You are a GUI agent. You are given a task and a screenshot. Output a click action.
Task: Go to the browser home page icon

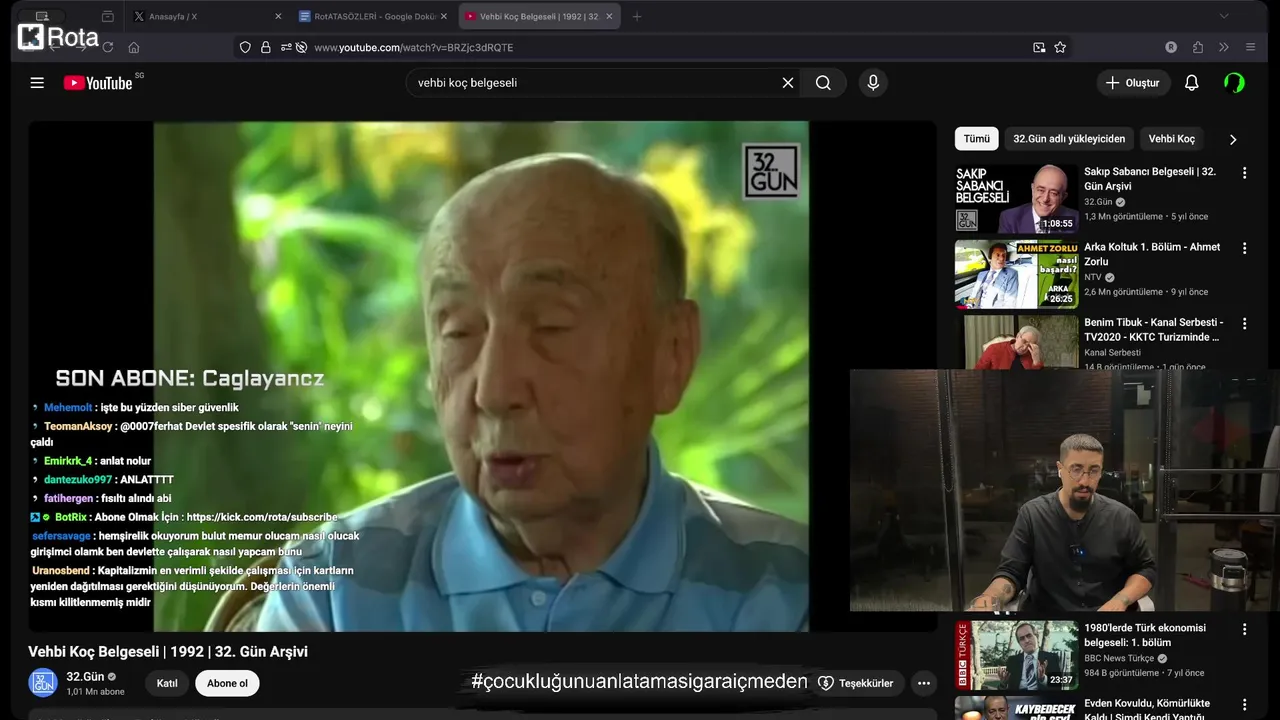[134, 47]
